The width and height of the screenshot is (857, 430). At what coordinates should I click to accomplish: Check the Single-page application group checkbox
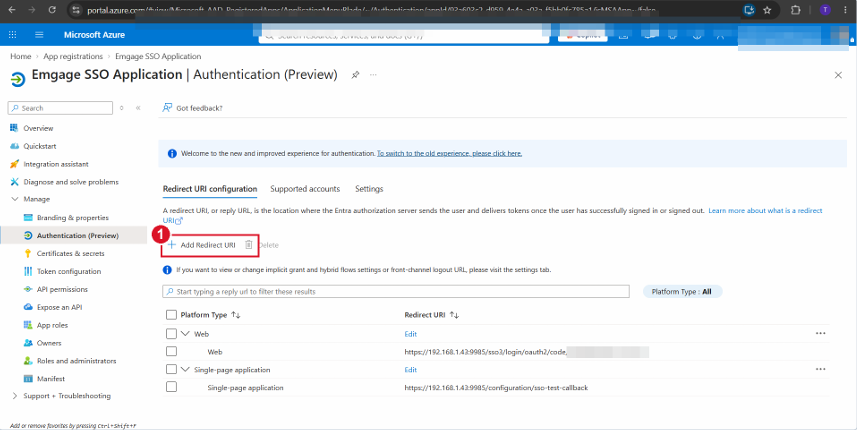(171, 369)
